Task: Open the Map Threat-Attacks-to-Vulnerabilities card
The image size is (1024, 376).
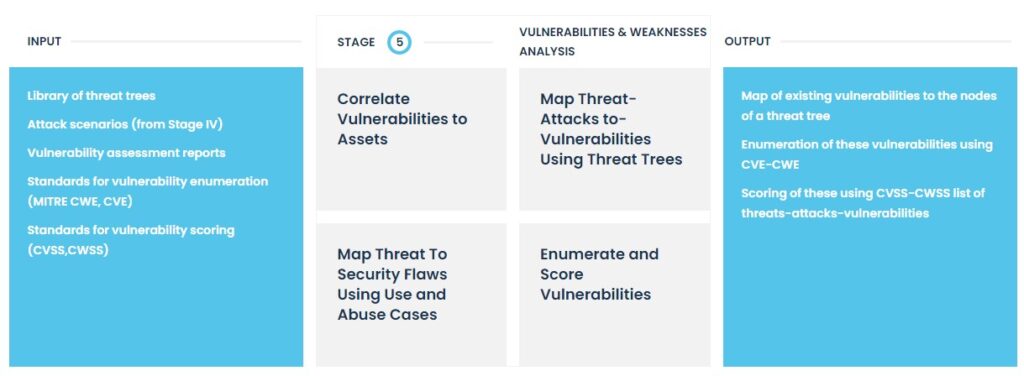Action: (615, 139)
